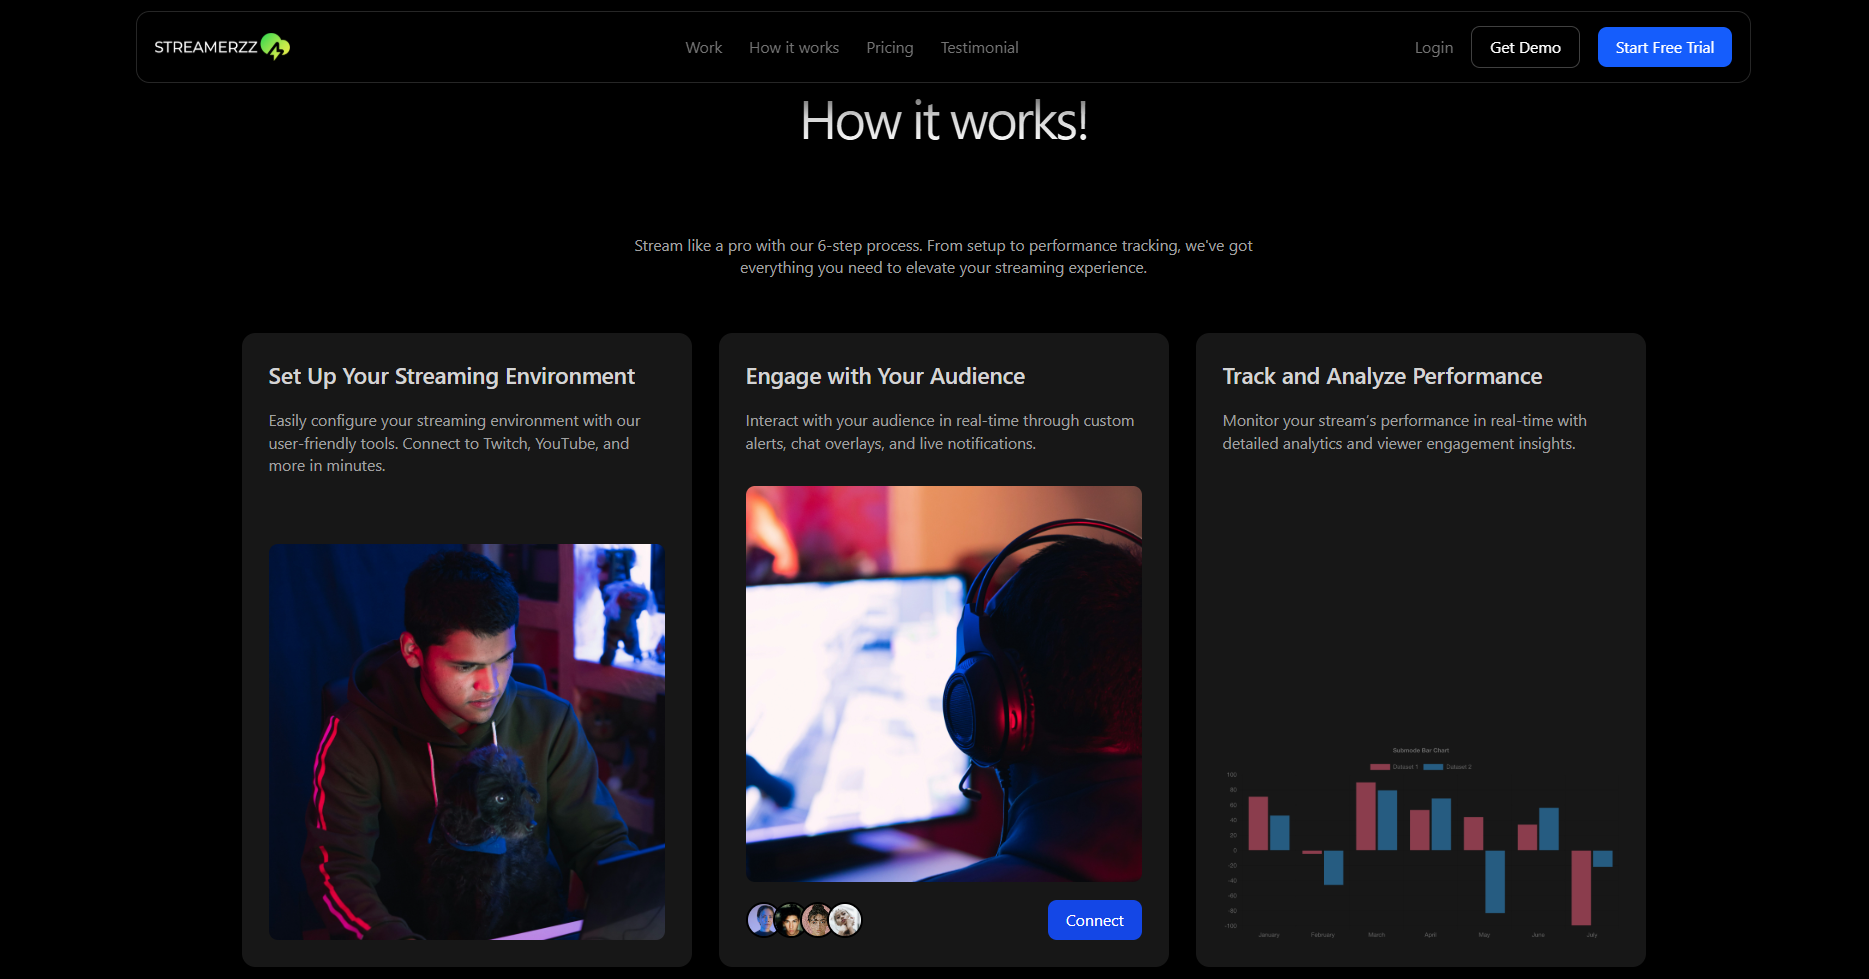This screenshot has width=1869, height=979.
Task: Click the March red Dataset 1 bar
Action: pos(1366,816)
